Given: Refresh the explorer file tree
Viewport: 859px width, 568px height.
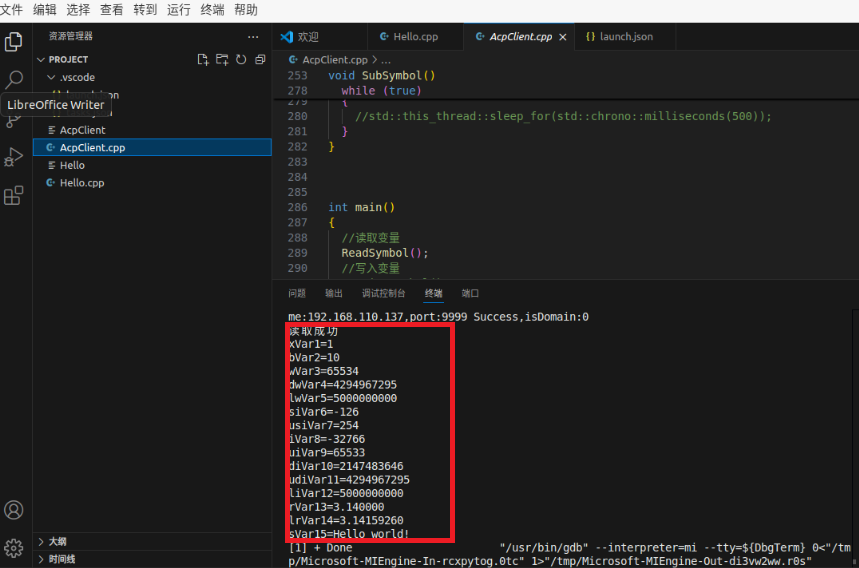Looking at the screenshot, I should click(x=241, y=59).
